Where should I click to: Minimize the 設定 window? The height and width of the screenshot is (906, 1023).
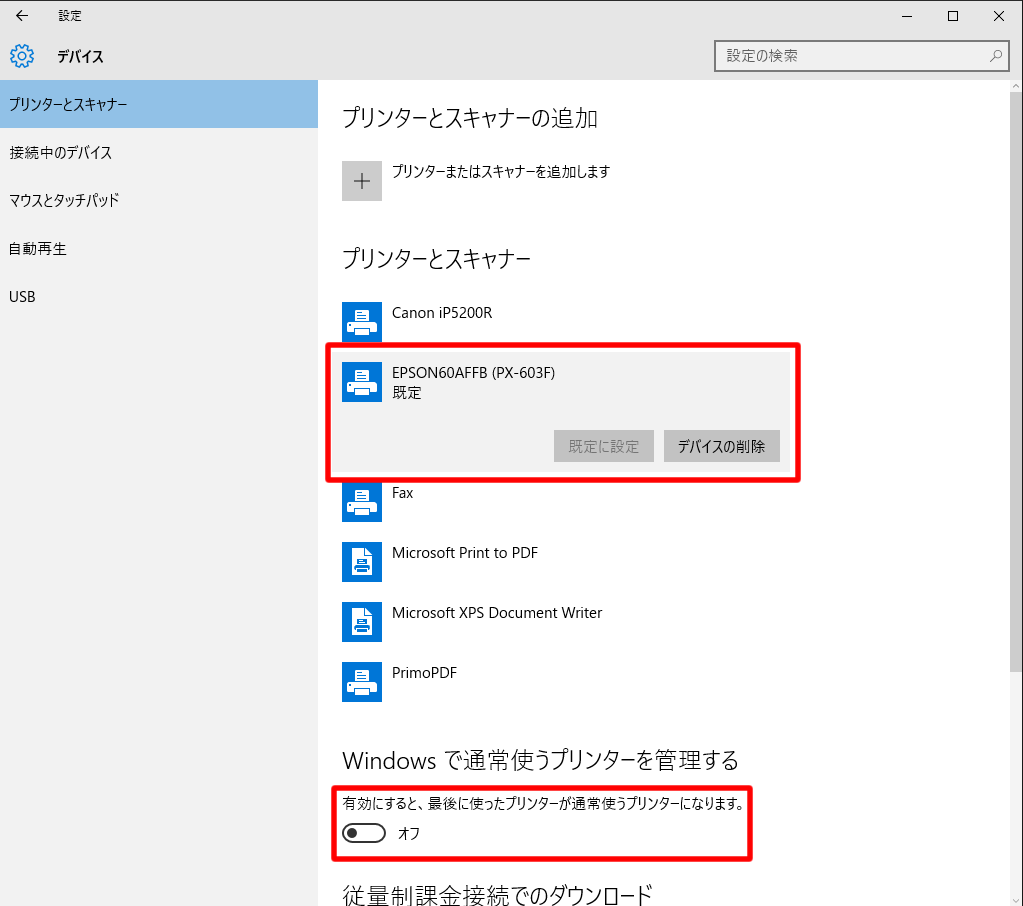(x=907, y=16)
